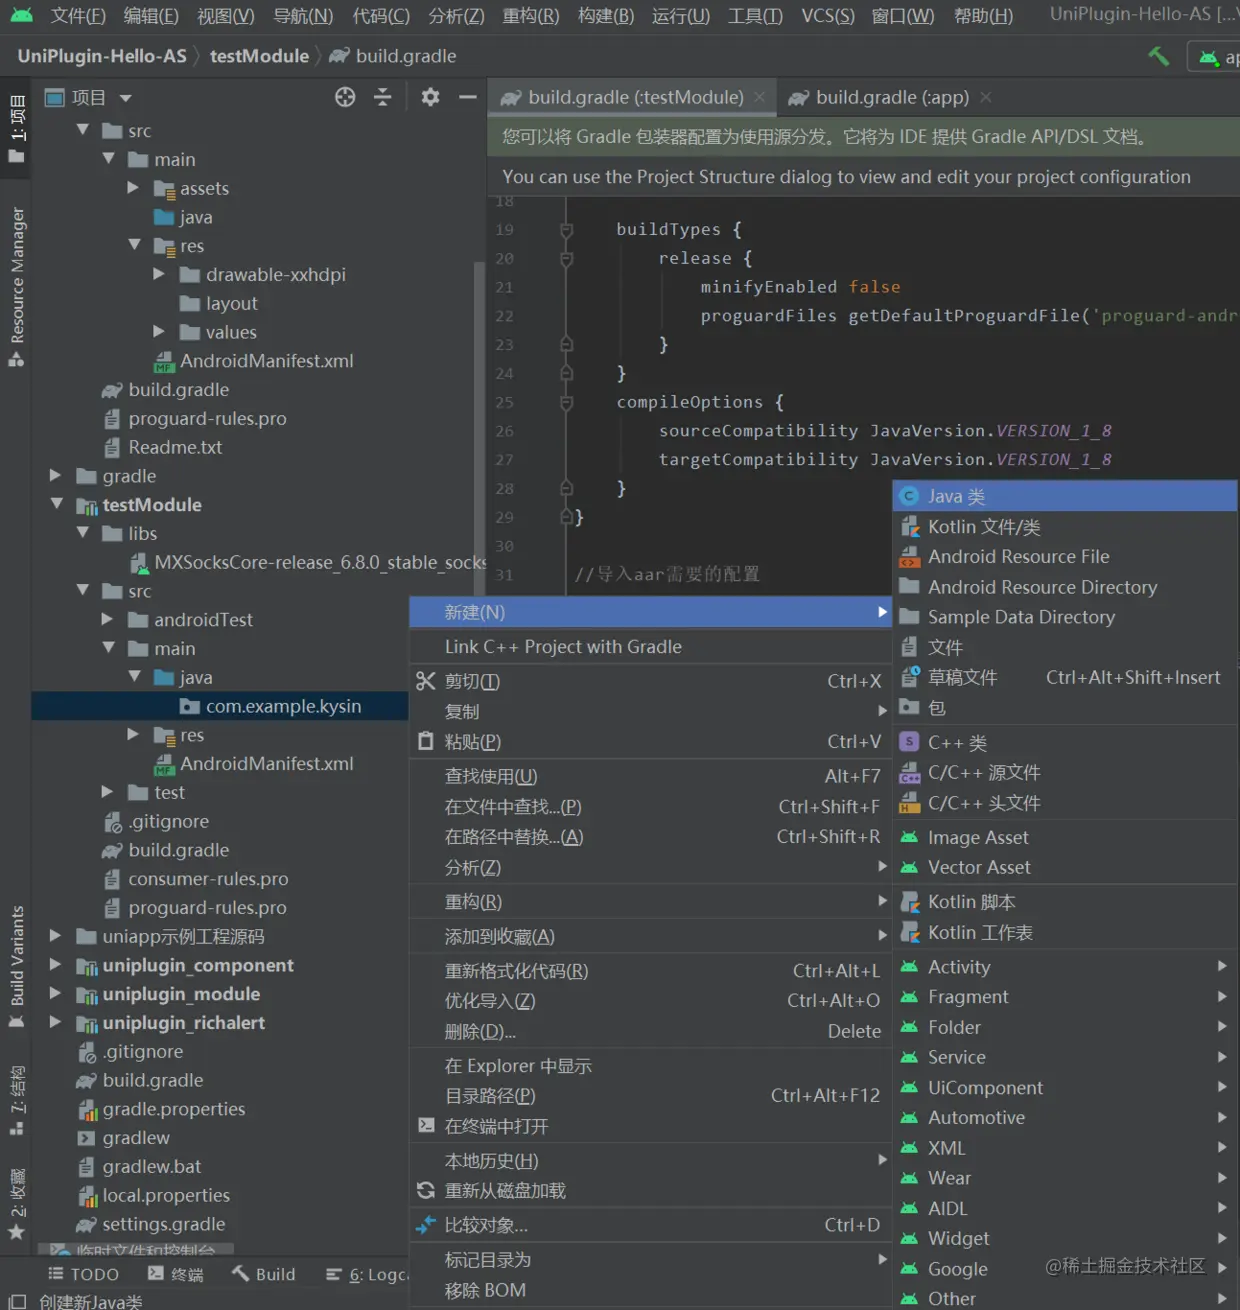Choose Android Resource Directory option
1240x1310 pixels.
pyautogui.click(x=1065, y=587)
